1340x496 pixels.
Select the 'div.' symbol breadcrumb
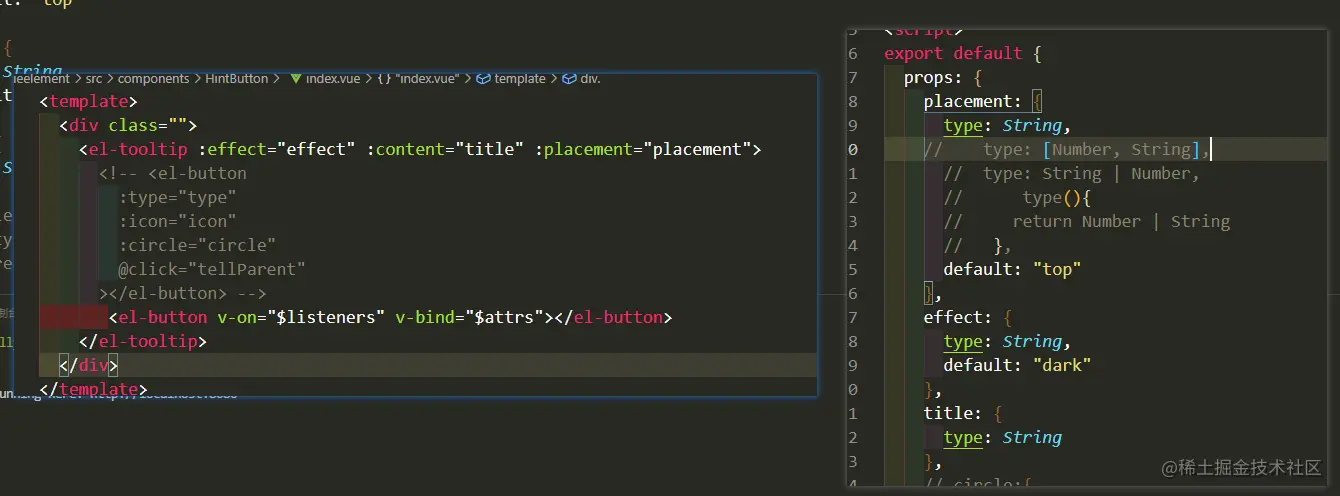coord(581,78)
